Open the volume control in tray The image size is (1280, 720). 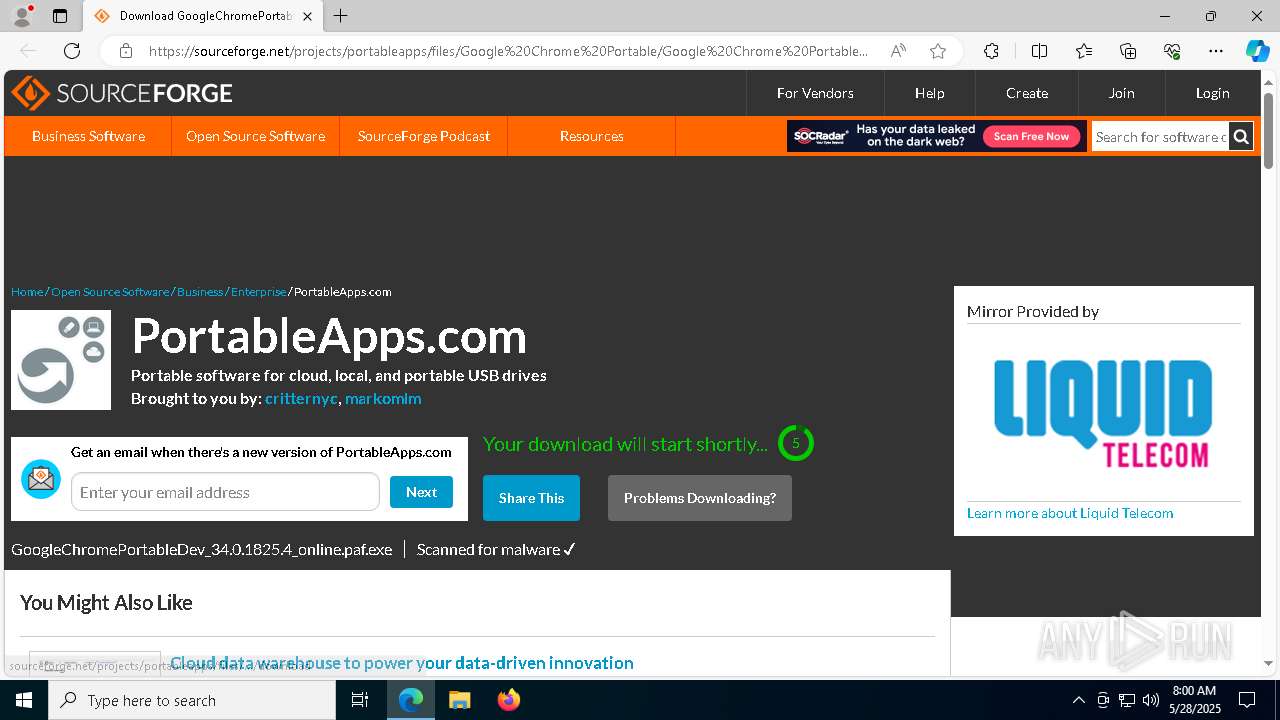point(1151,700)
